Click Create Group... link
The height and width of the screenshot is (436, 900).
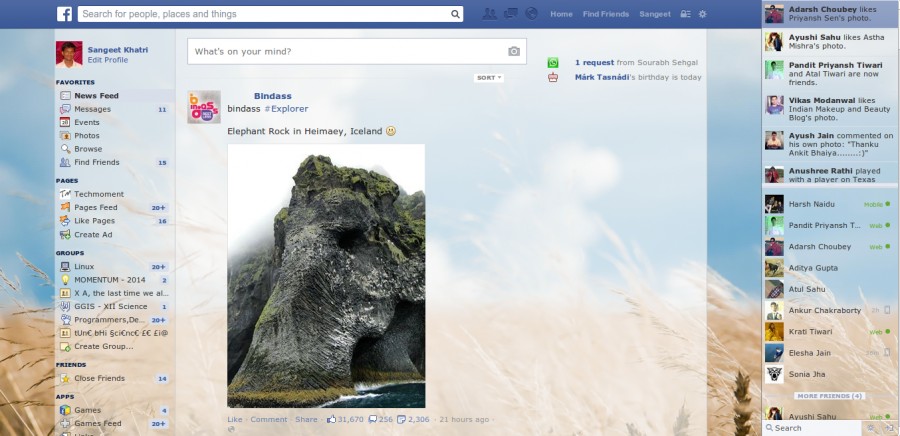coord(103,347)
